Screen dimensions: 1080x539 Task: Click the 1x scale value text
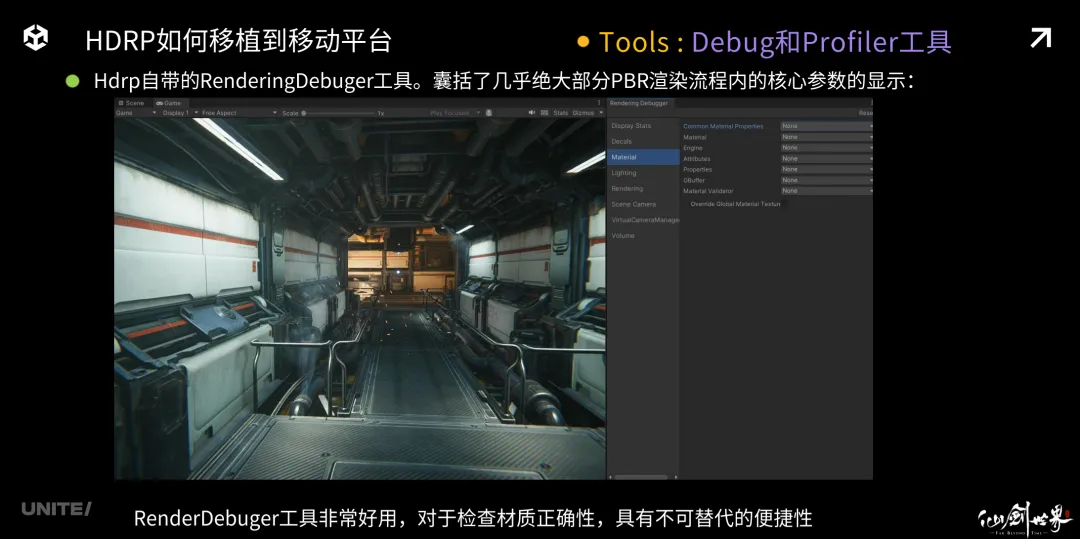(x=380, y=112)
